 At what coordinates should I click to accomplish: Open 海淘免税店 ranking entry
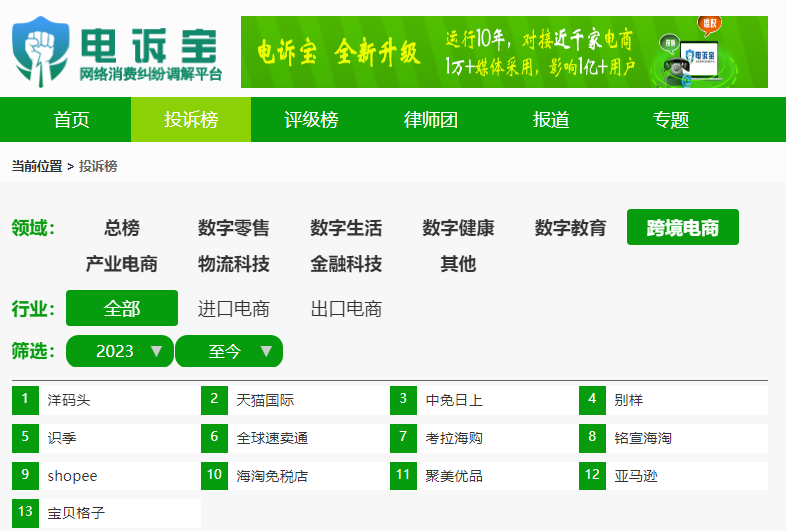(x=272, y=476)
